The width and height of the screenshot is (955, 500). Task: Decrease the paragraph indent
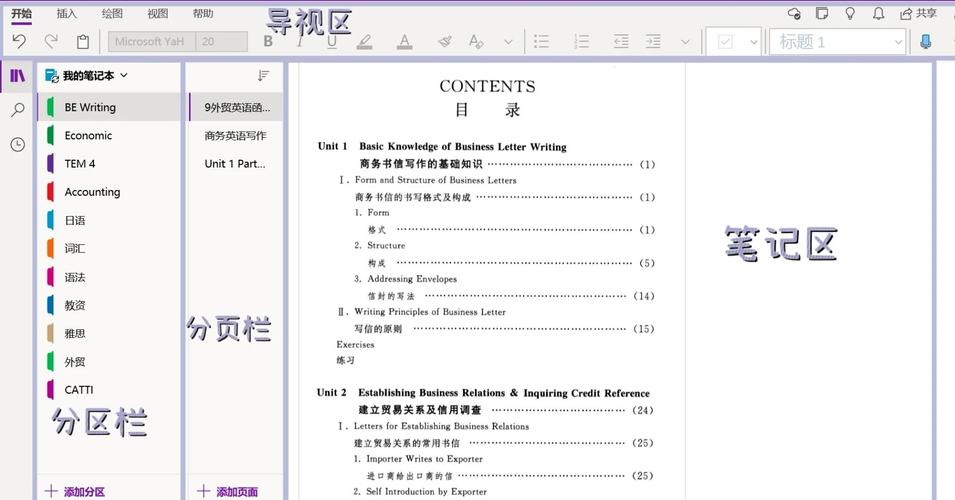[x=621, y=41]
